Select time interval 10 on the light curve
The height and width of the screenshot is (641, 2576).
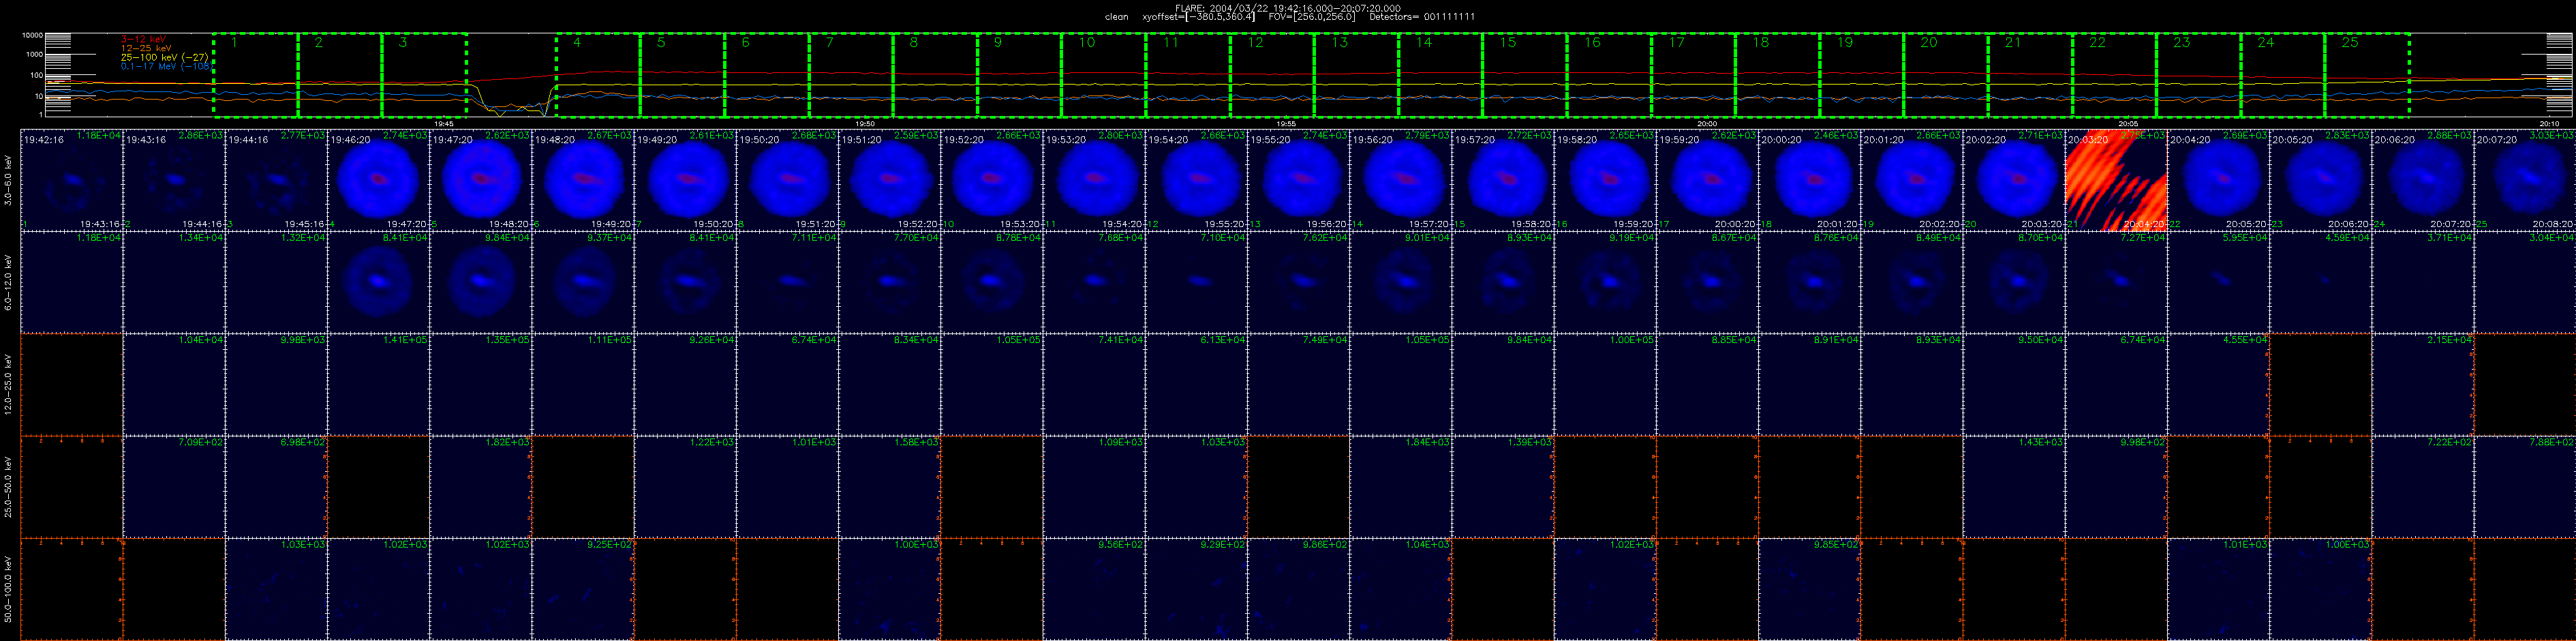(1104, 75)
